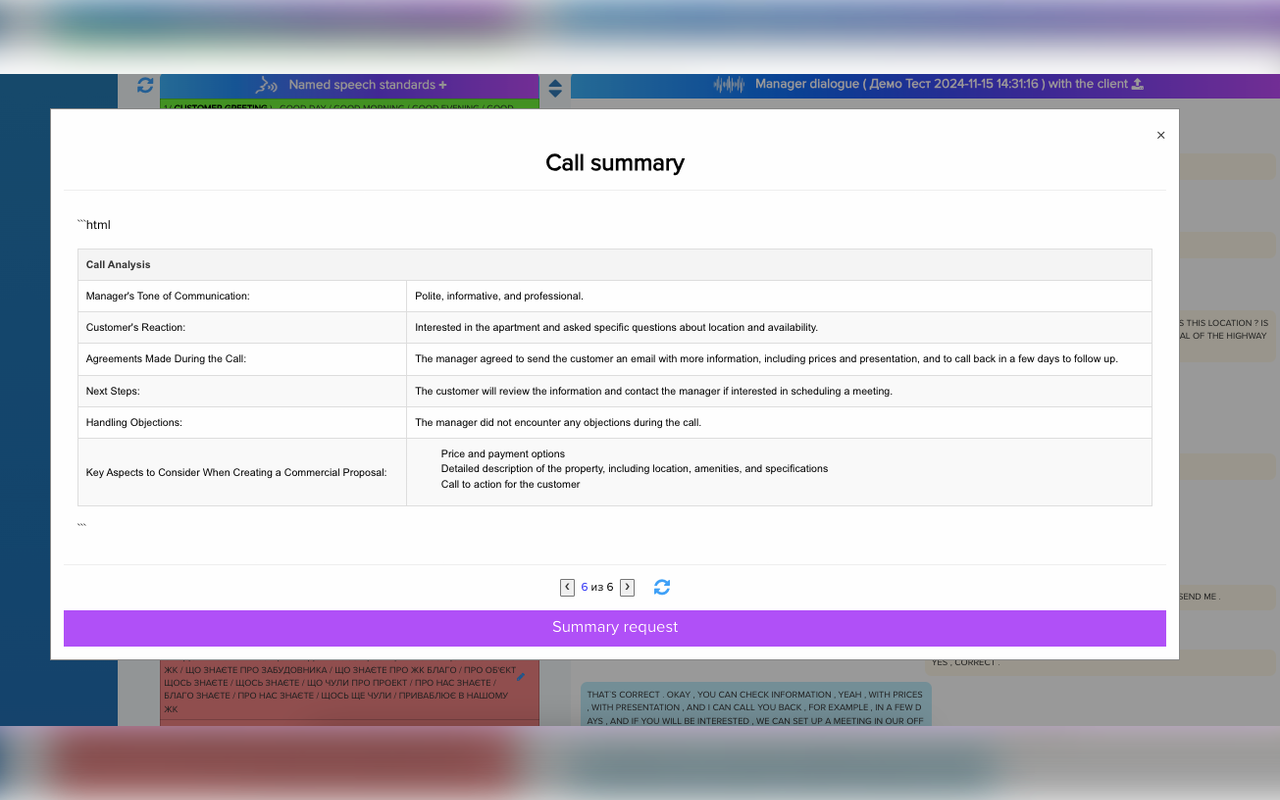Select 'Detailed description of the property' item
1280x800 pixels.
(x=634, y=468)
